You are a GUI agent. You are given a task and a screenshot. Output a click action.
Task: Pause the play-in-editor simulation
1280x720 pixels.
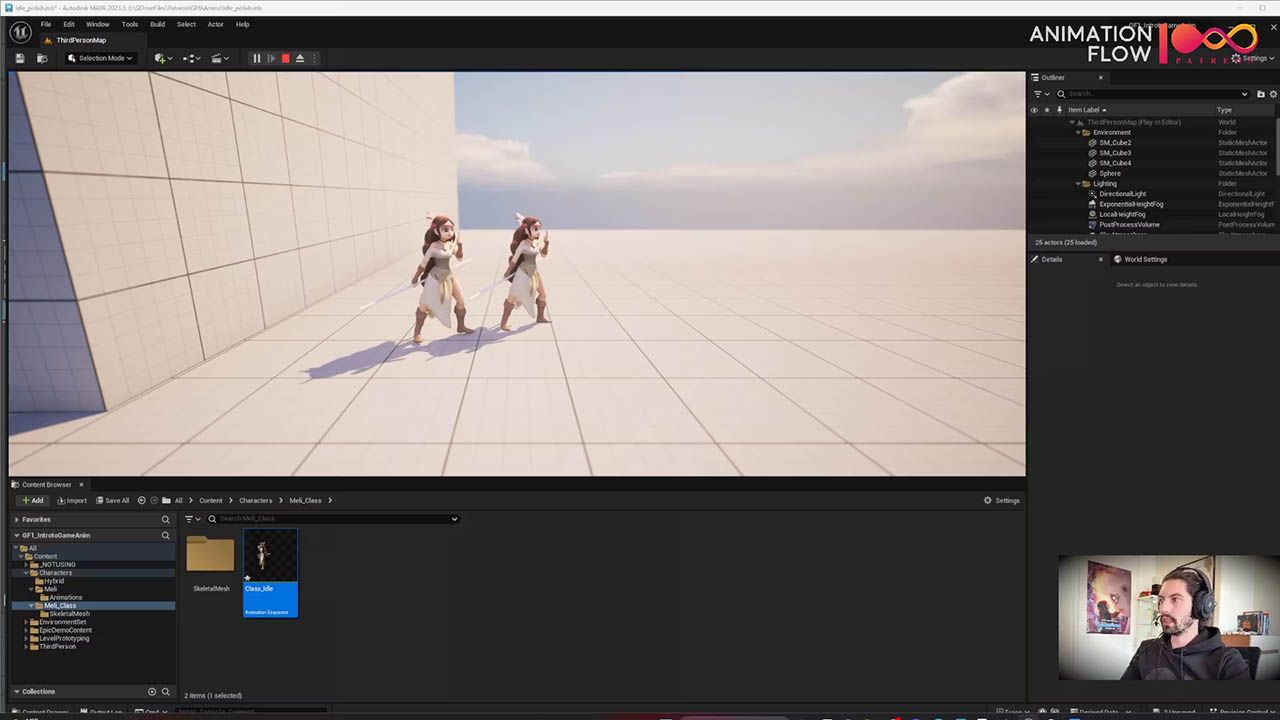(x=256, y=58)
